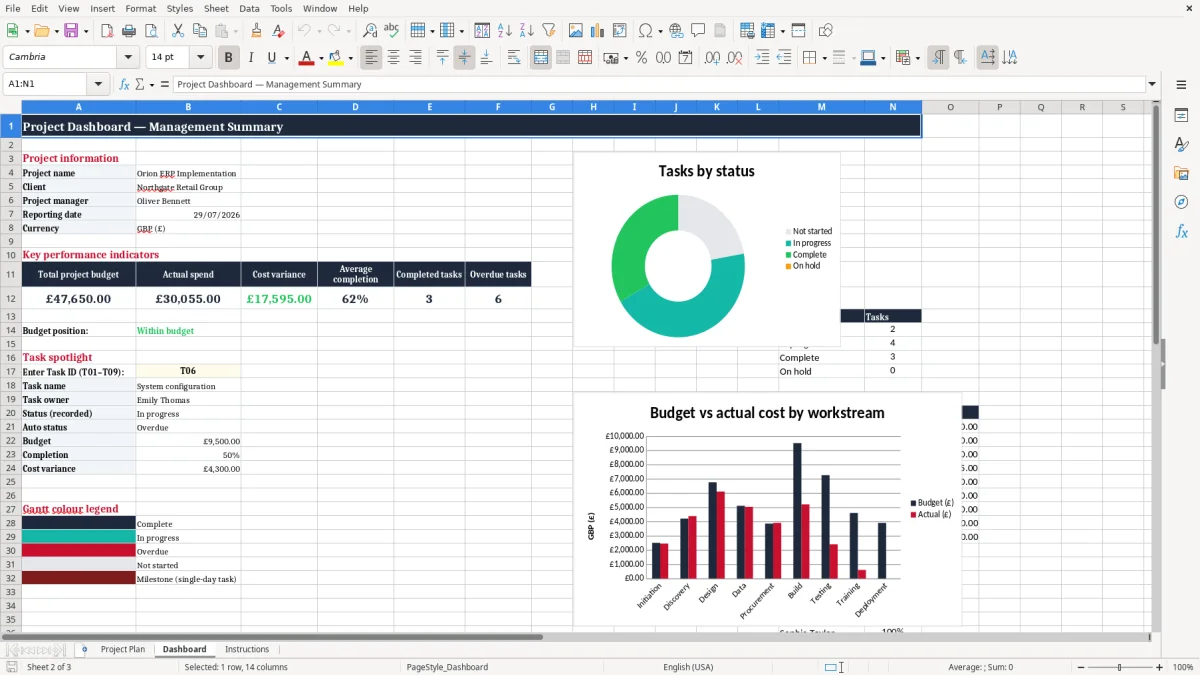Click the Increase Indent icon
Image resolution: width=1200 pixels, height=675 pixels.
click(x=762, y=58)
